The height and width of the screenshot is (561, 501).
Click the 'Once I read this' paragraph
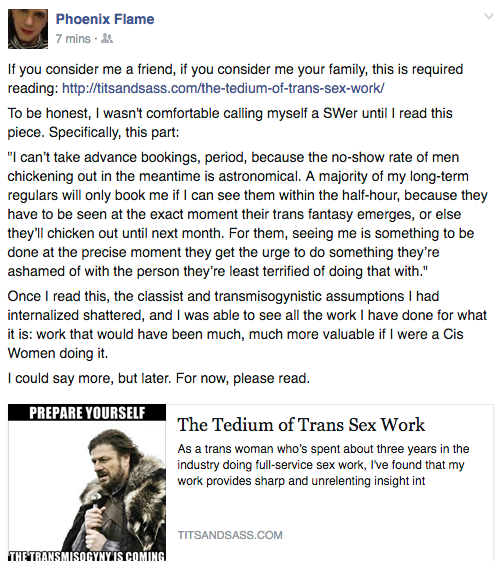coord(247,325)
